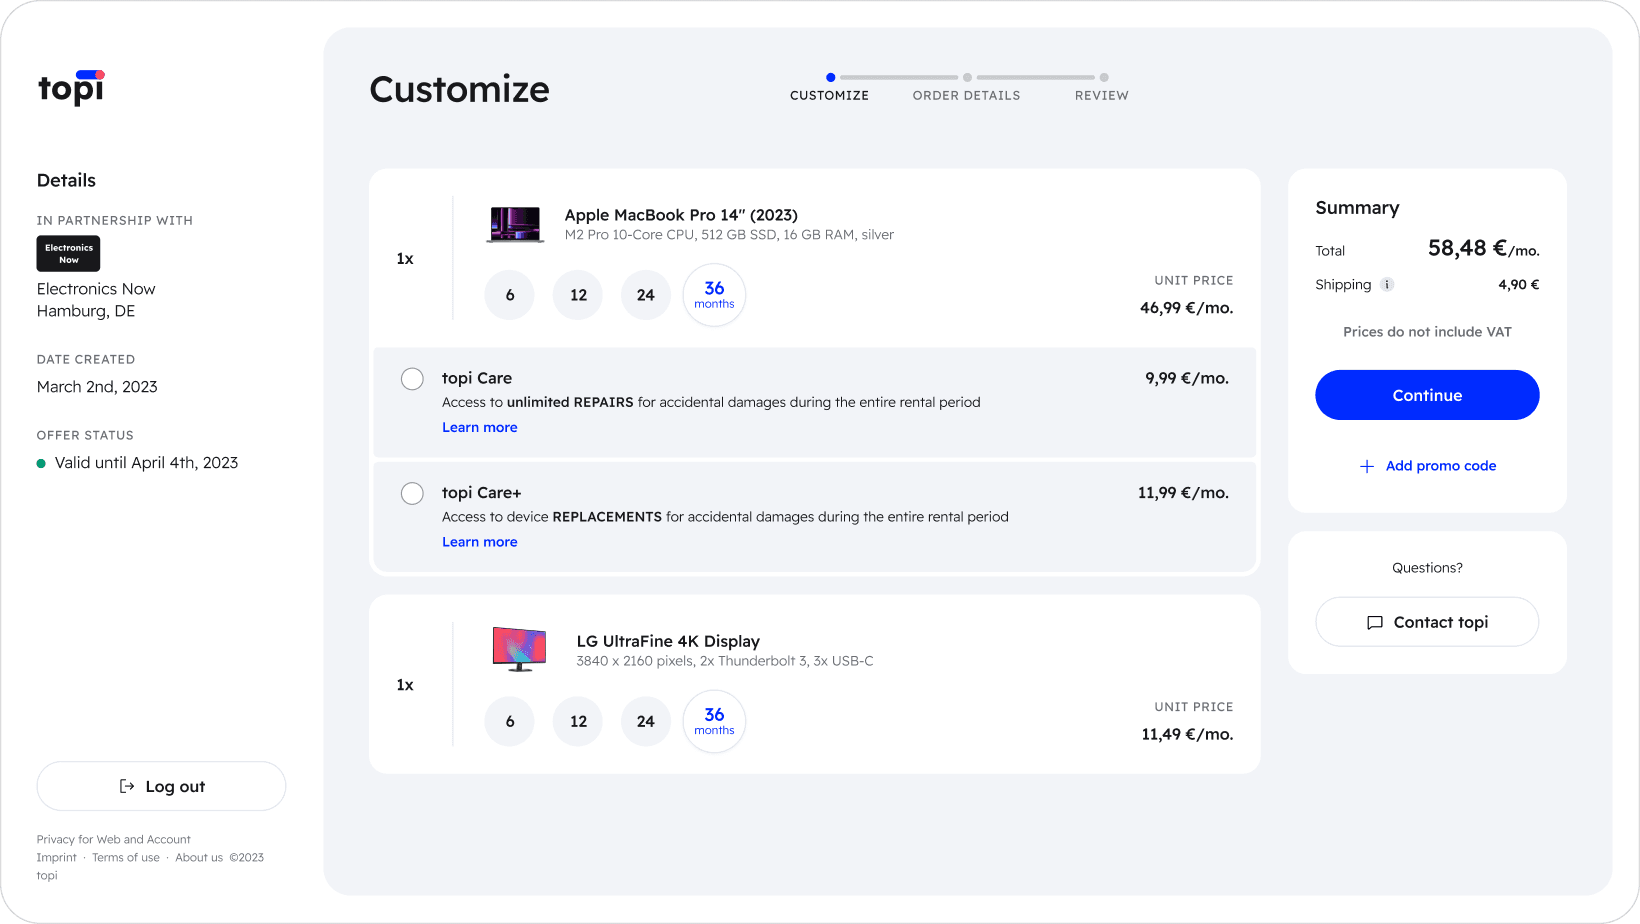Open the Terms of use link
This screenshot has height=924, width=1640.
coord(126,857)
